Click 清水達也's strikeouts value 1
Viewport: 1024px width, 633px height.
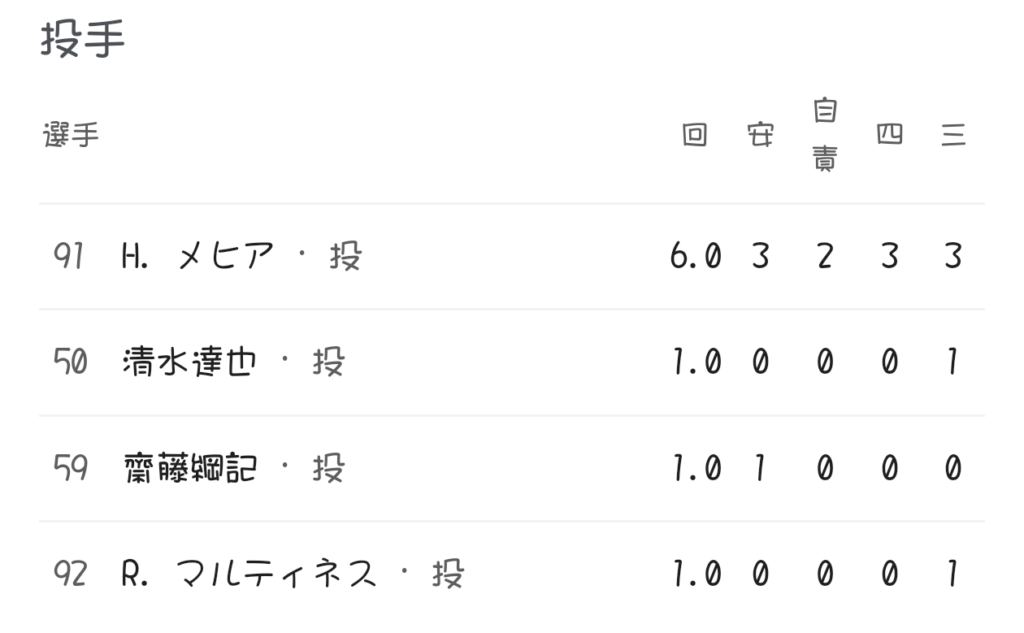click(953, 362)
